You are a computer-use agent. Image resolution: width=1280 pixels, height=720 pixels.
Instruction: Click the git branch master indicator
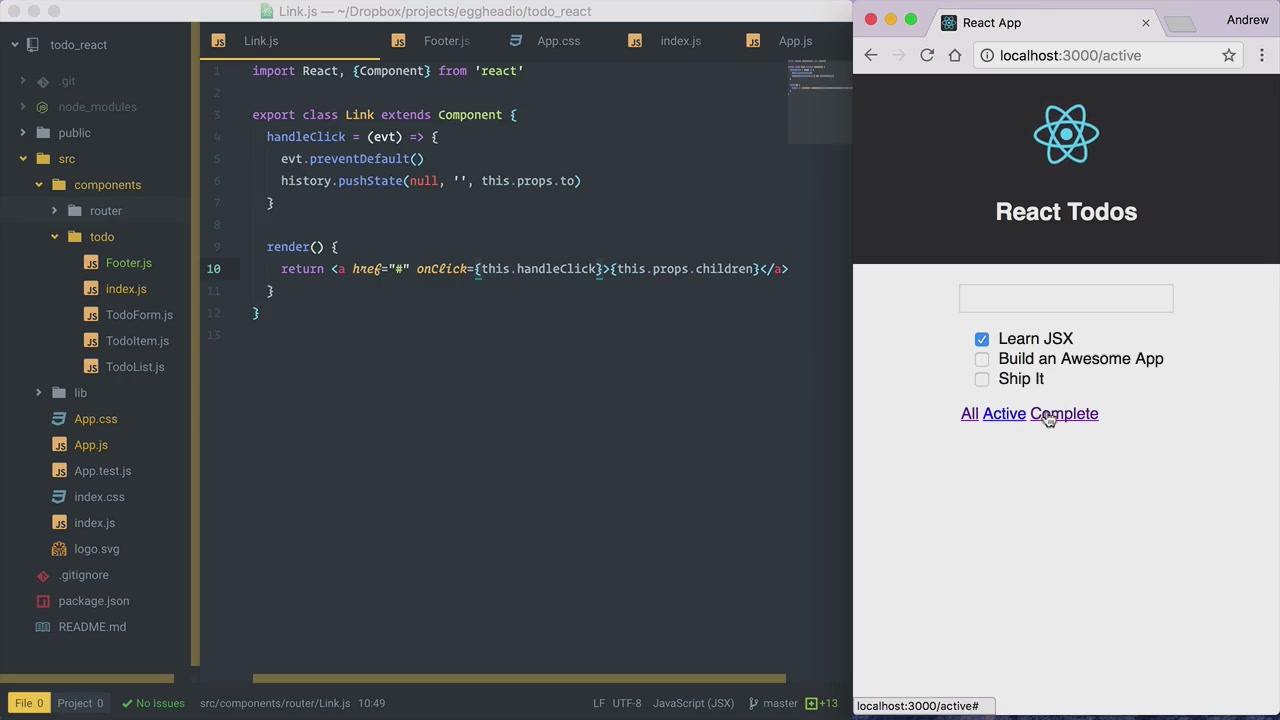point(774,703)
